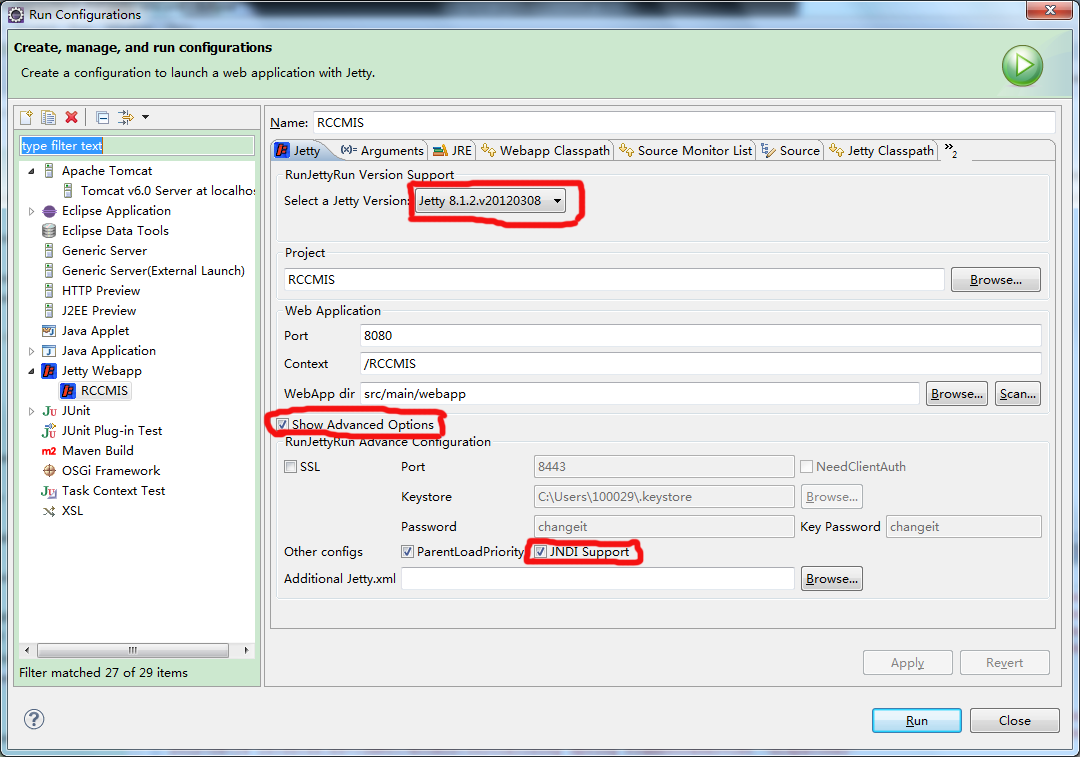This screenshot has width=1080, height=757.
Task: Click the tree horizontal scrollbar thumb
Action: (x=132, y=650)
